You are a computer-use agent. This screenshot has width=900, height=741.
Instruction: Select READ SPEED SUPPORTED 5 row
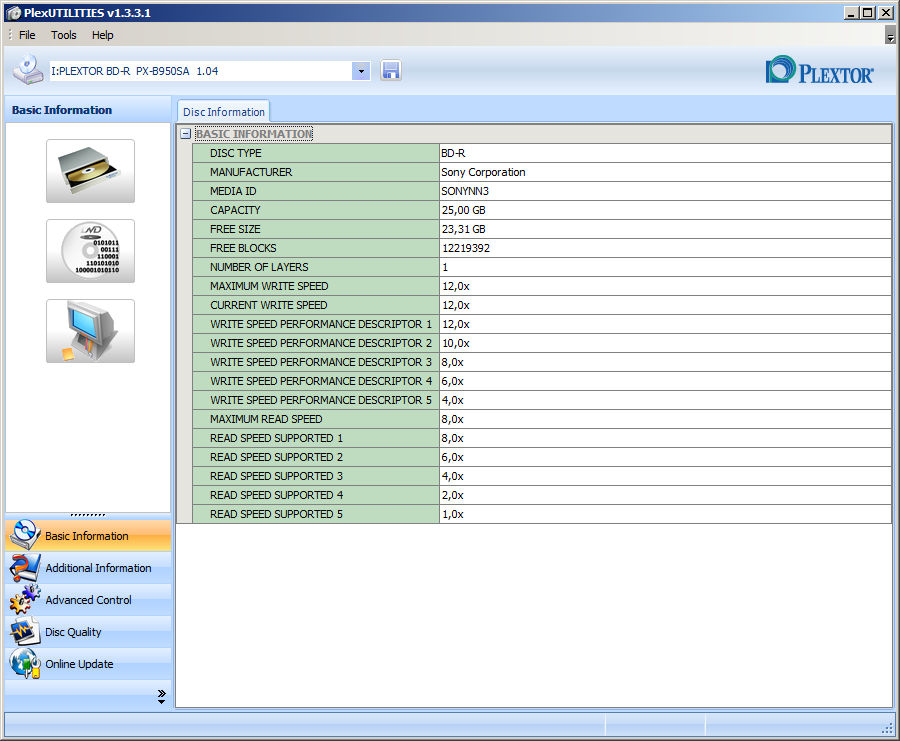542,514
